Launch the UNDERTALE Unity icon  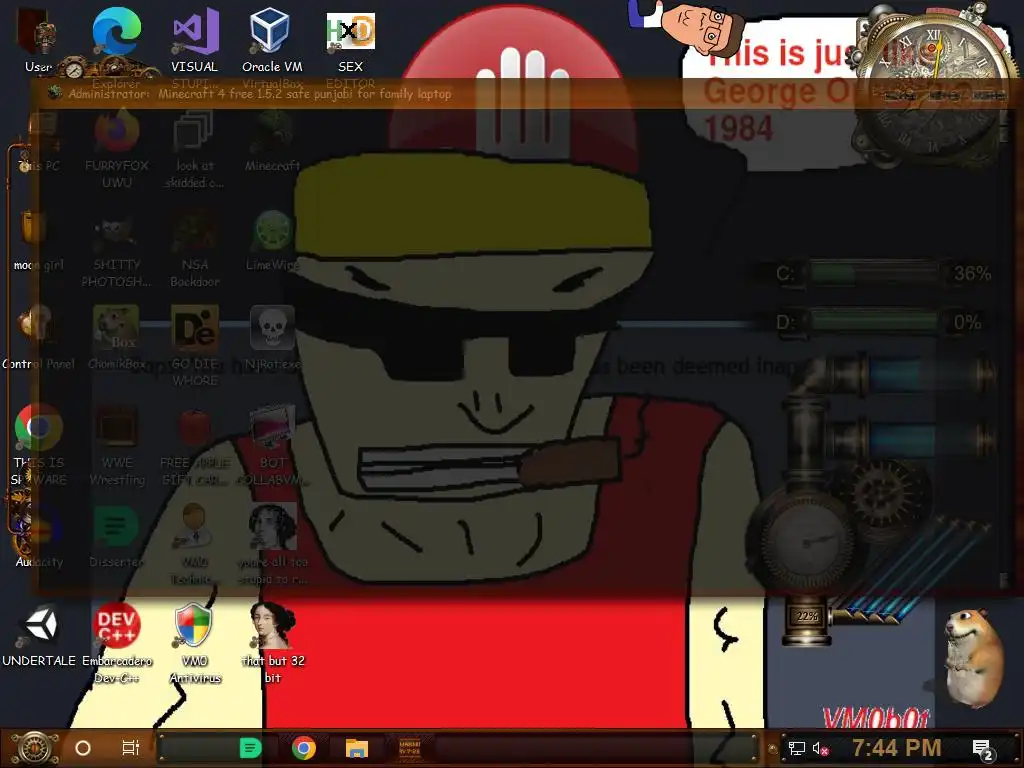[x=39, y=633]
